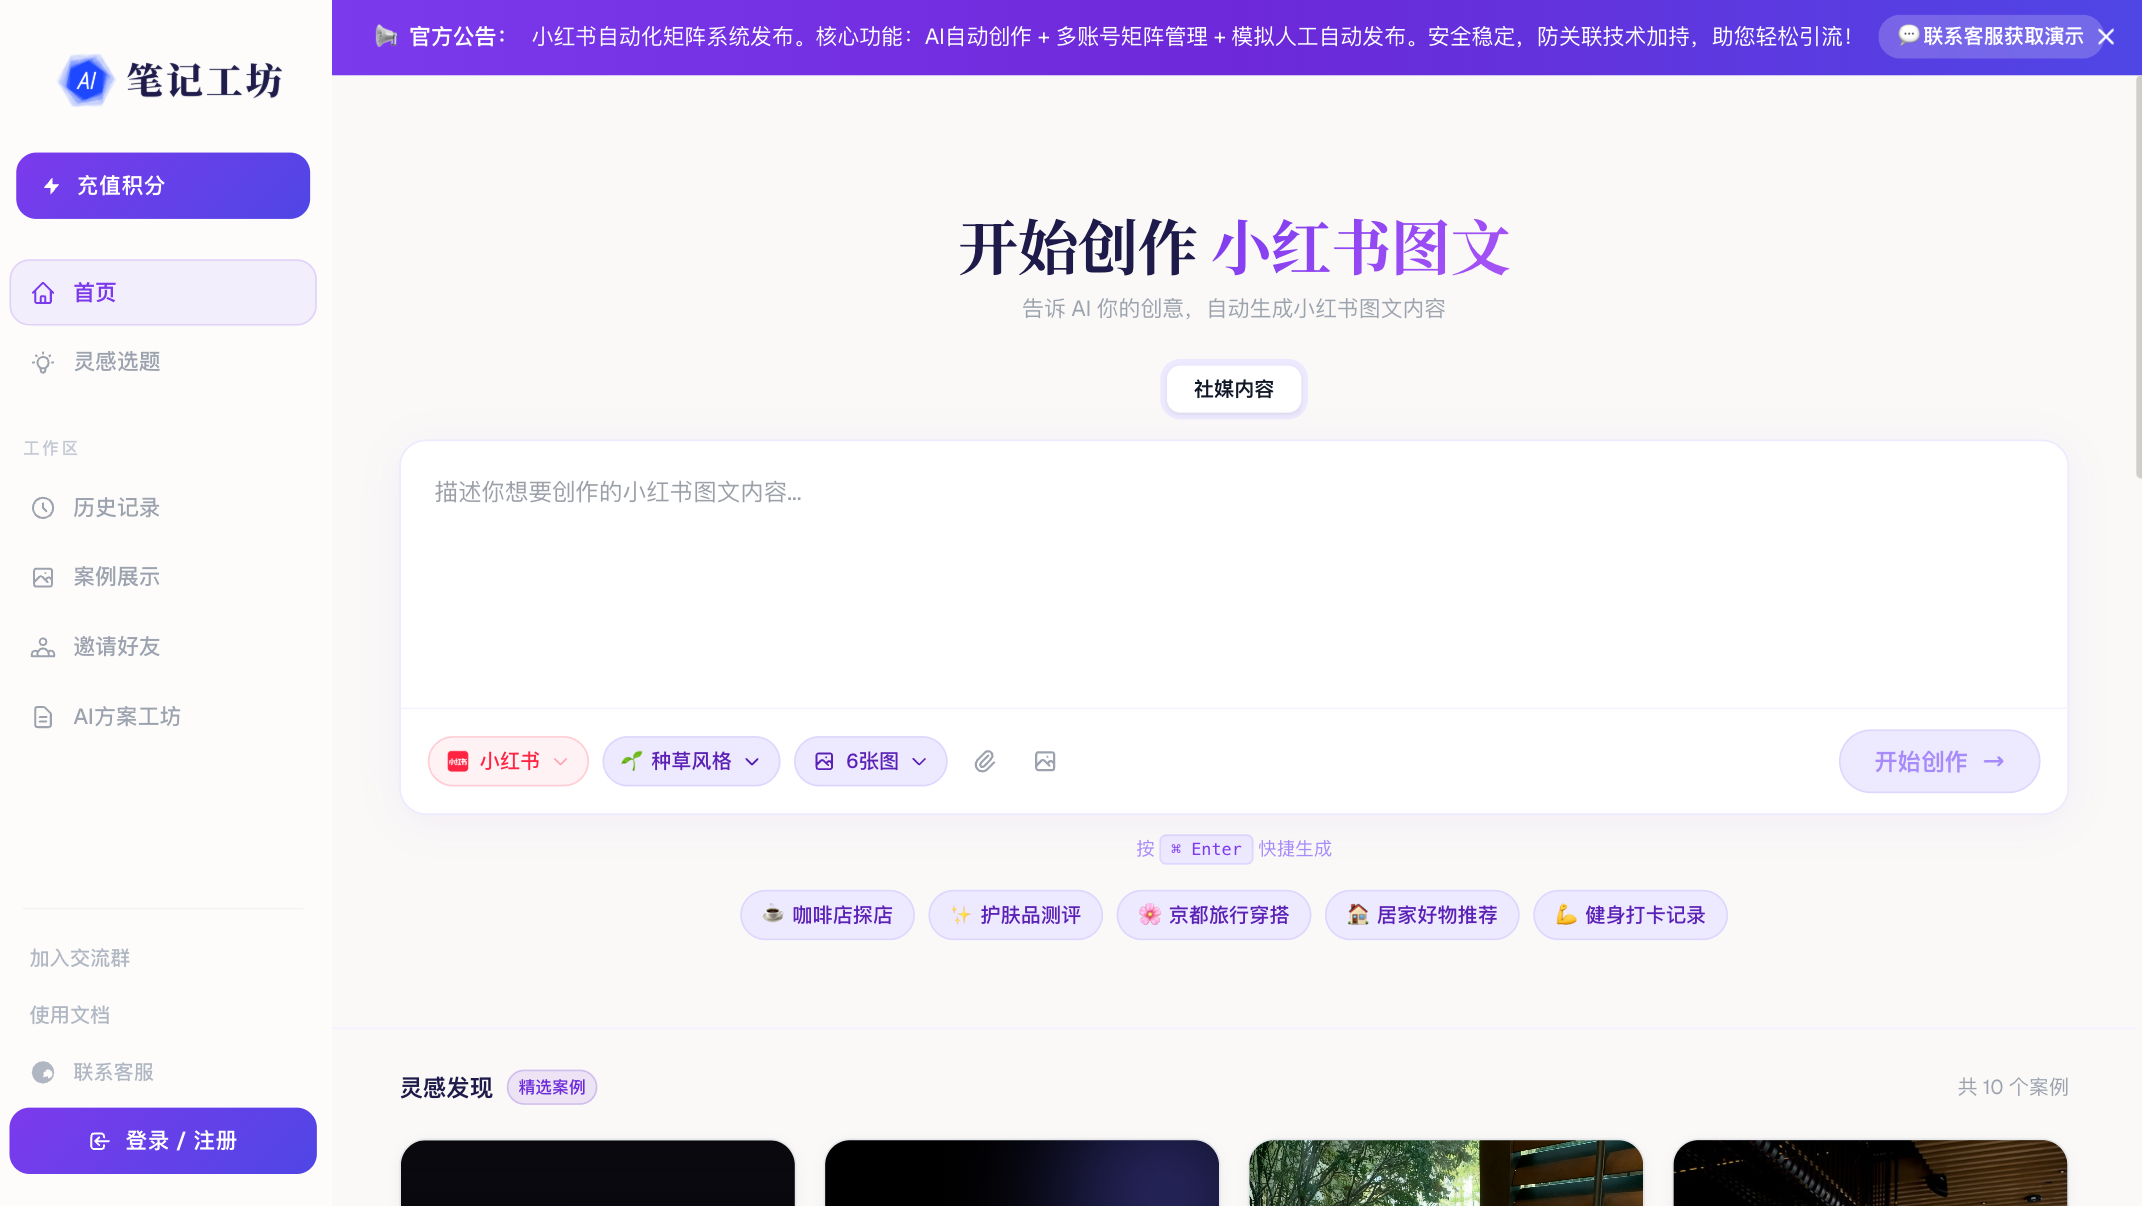
Task: Click the image icon beside 案例展示
Action: [x=43, y=578]
